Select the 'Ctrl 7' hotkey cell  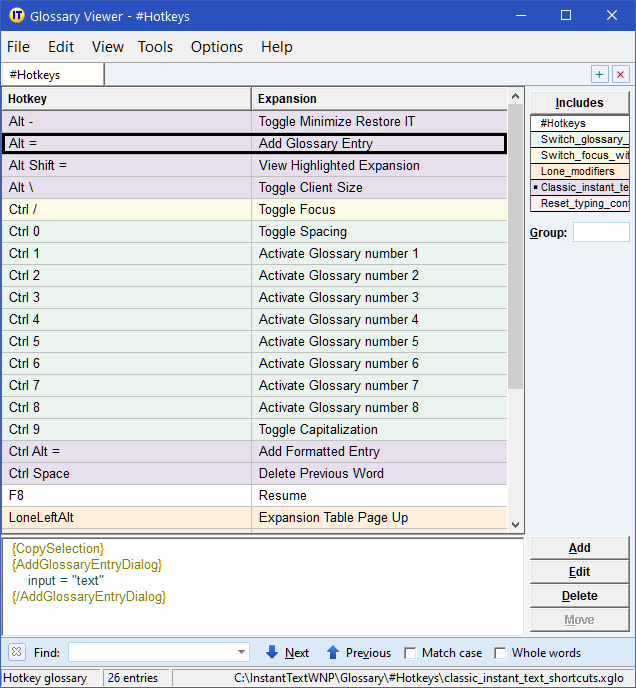coord(127,385)
